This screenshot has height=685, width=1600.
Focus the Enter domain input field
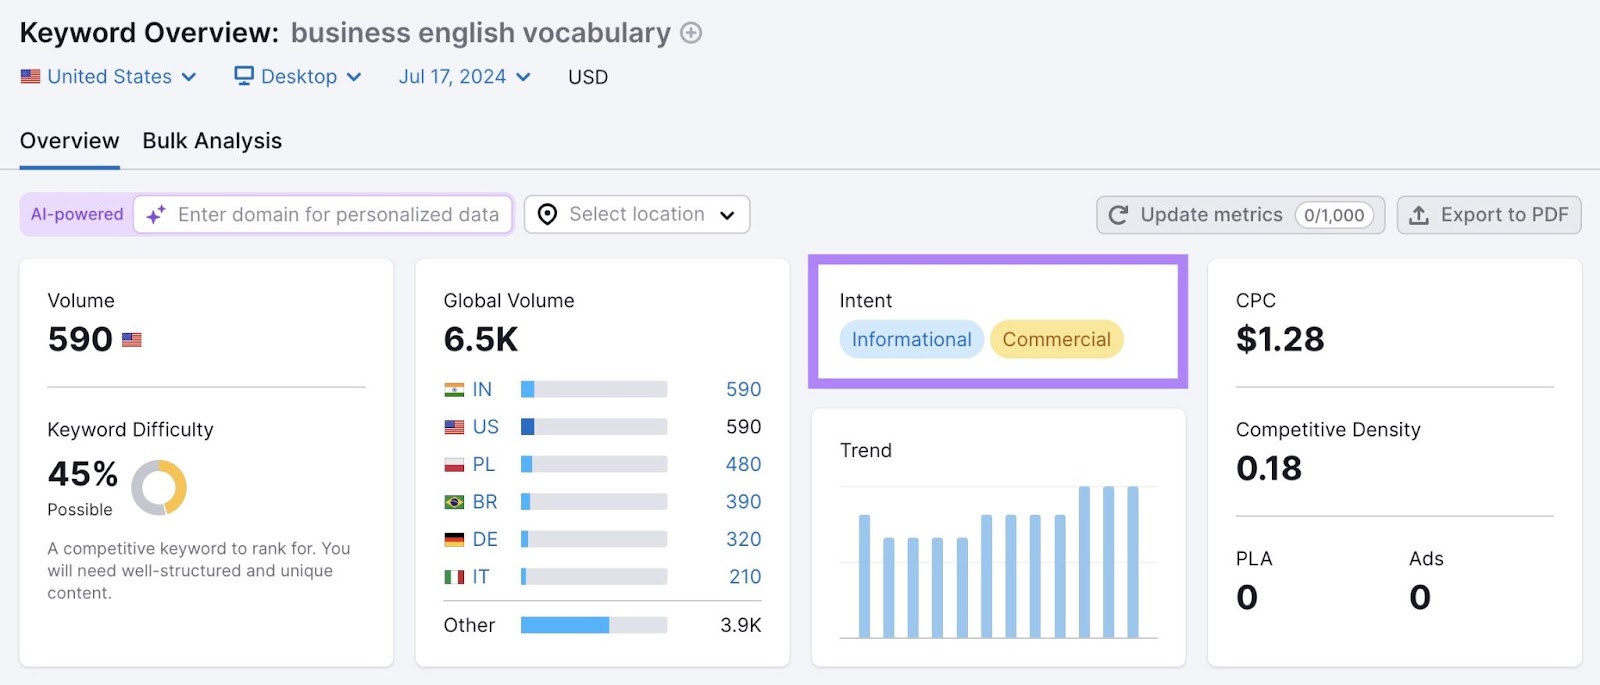(x=338, y=215)
